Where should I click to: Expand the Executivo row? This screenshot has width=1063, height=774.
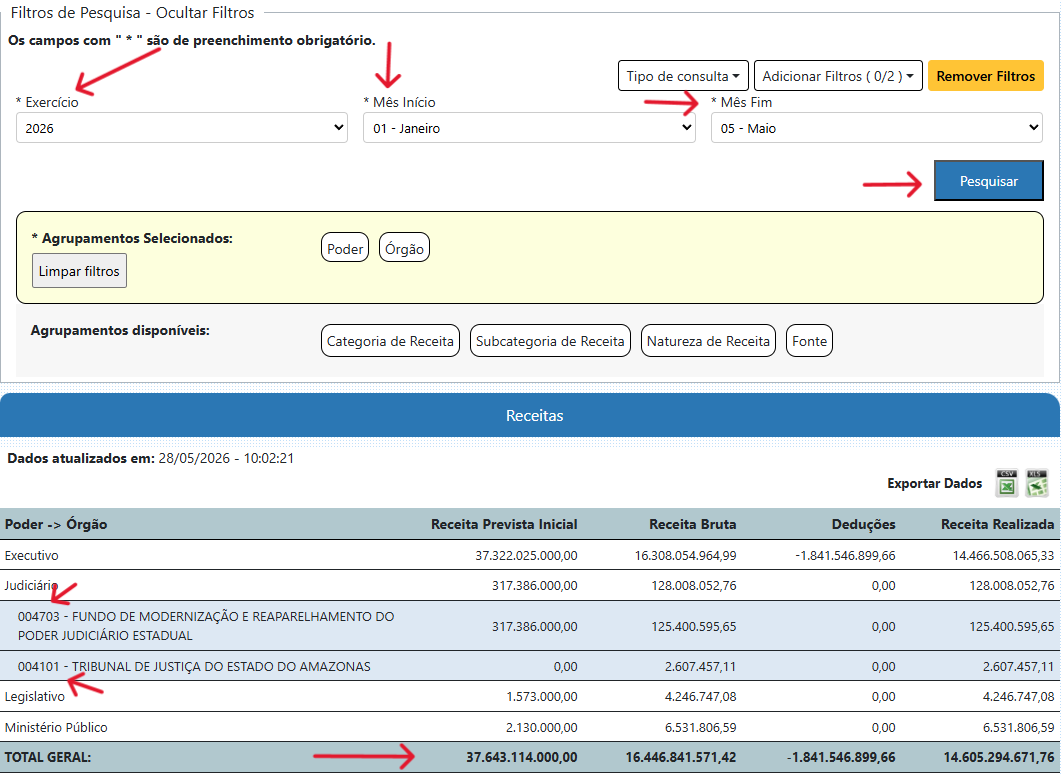(x=31, y=555)
